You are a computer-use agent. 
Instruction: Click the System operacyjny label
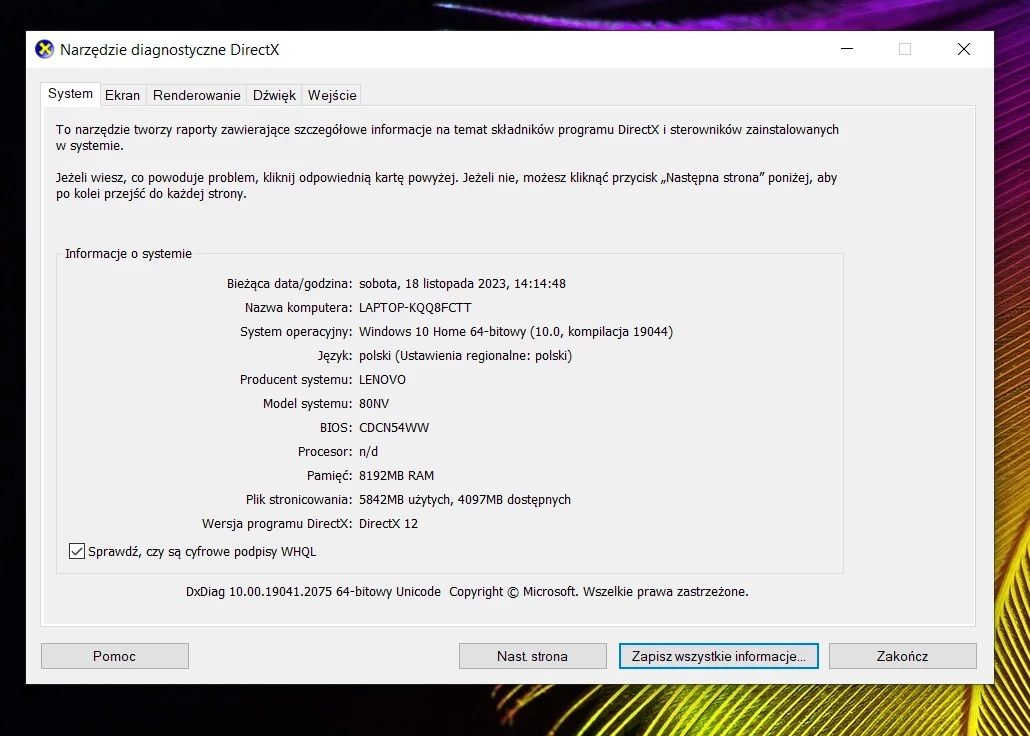pos(296,332)
